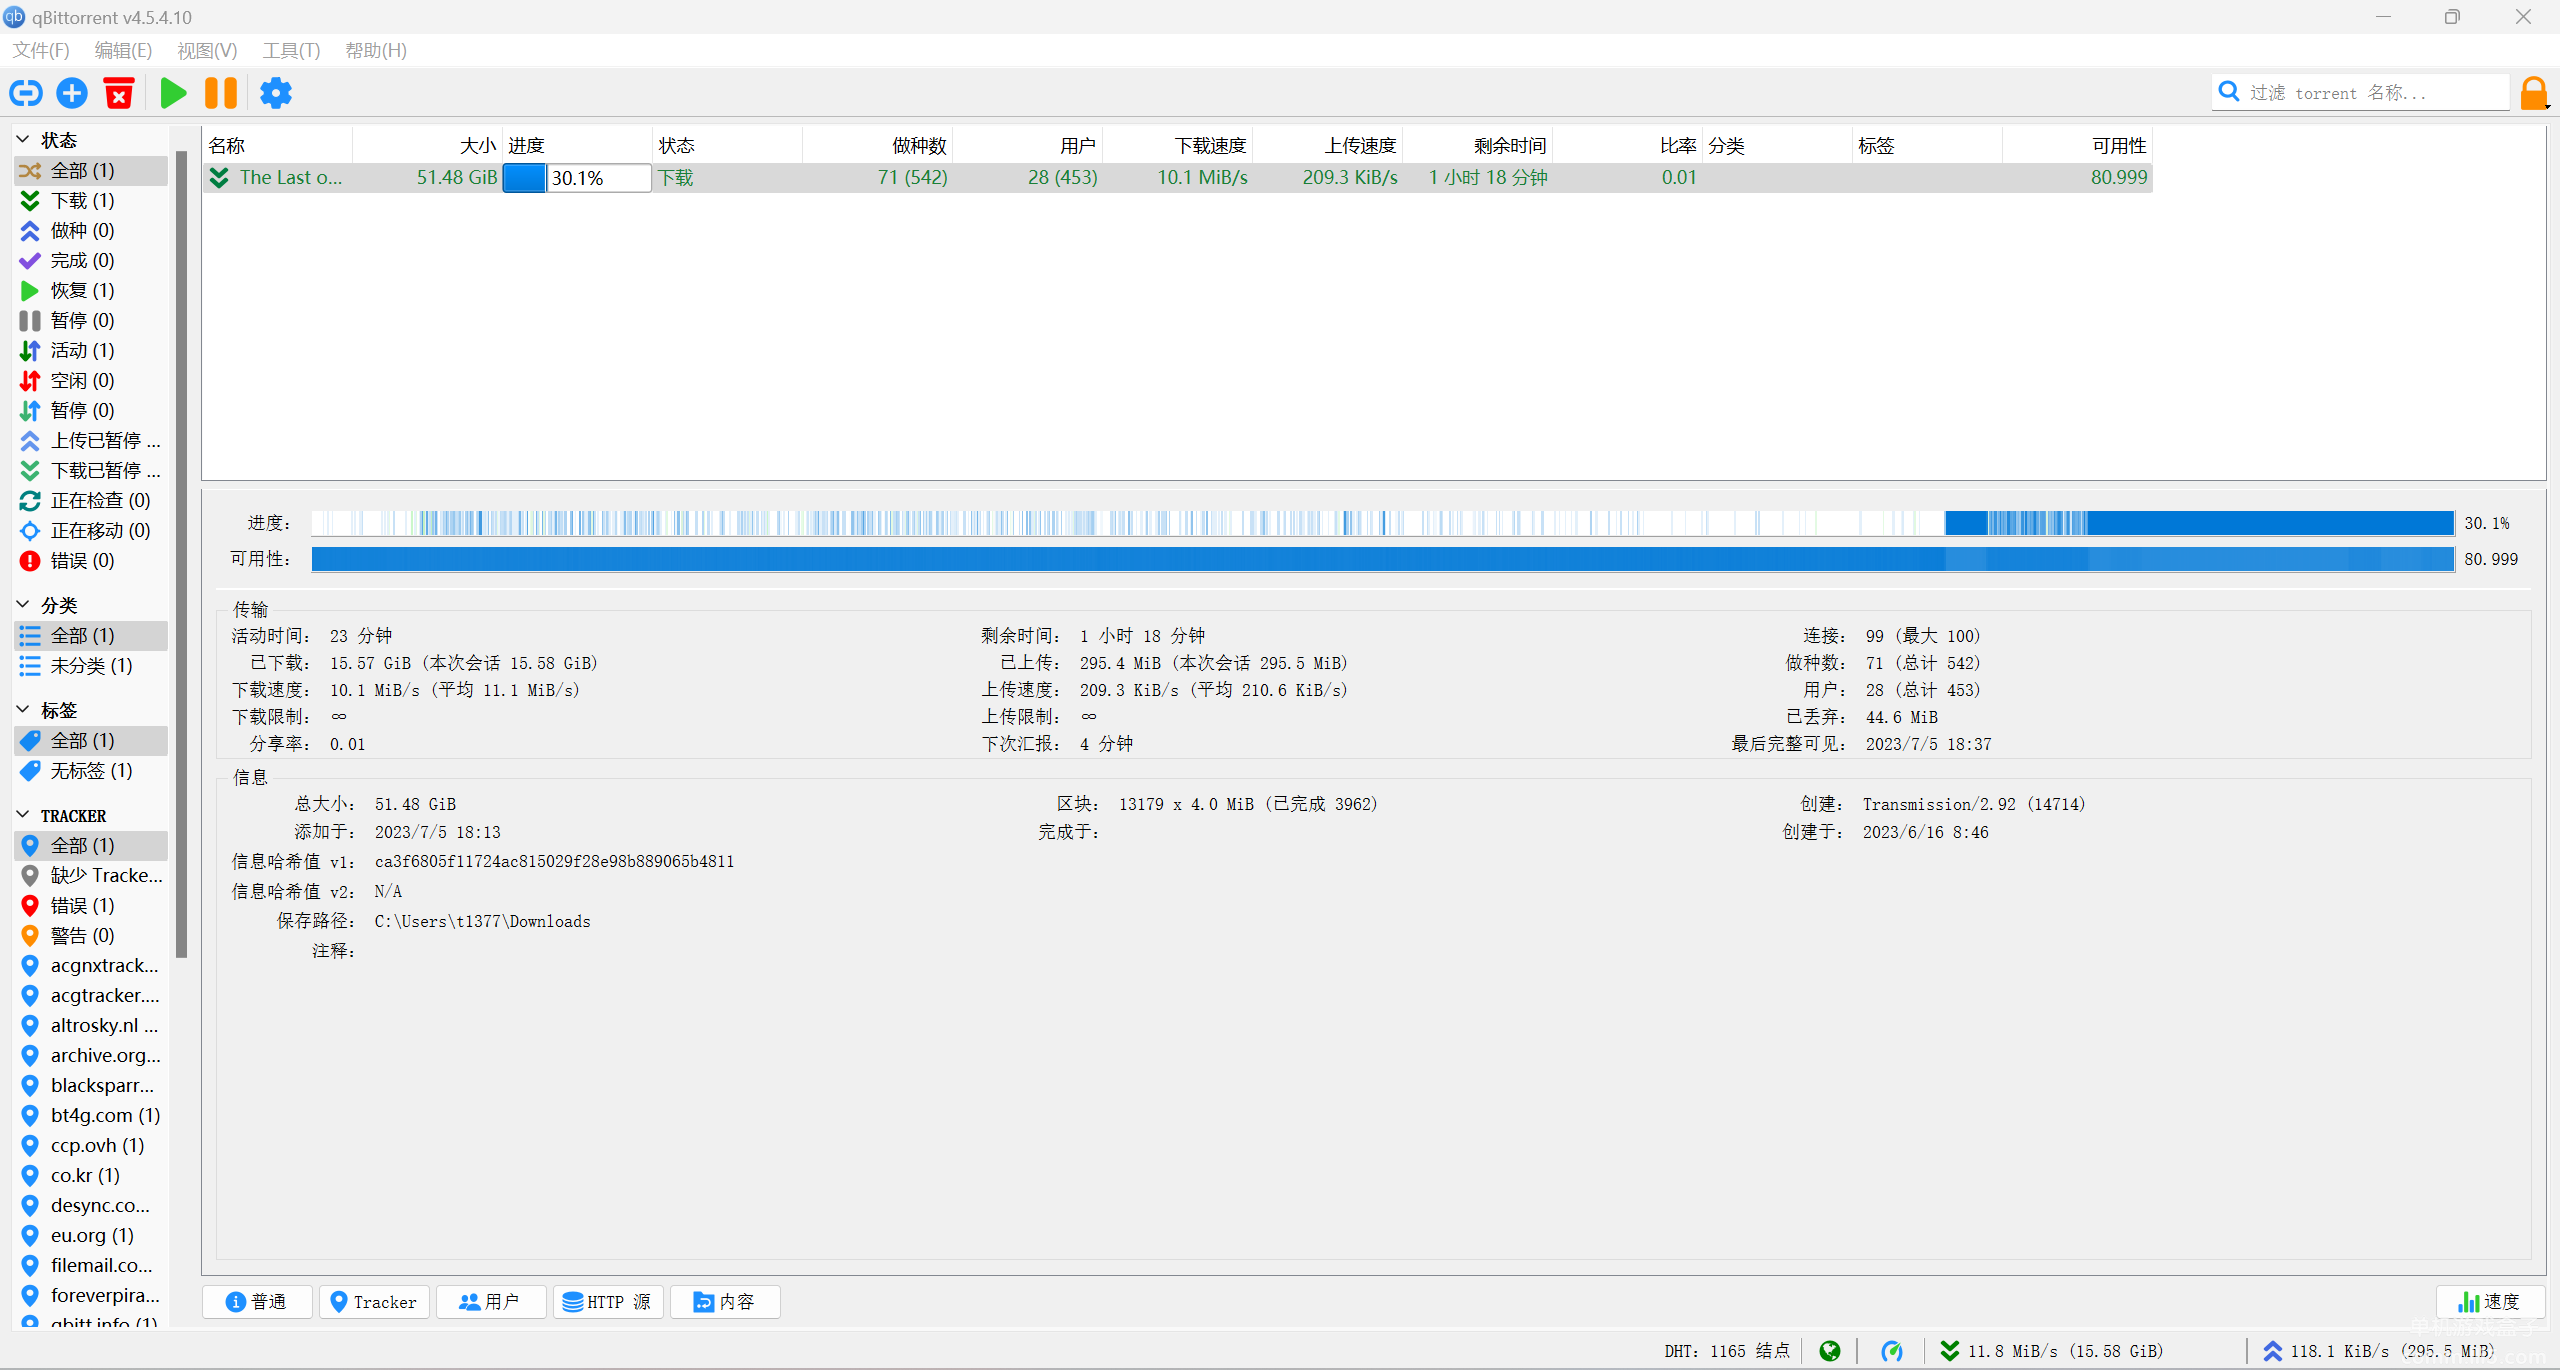Select 下载 (1) status filter
This screenshot has height=1370, width=2560.
click(x=91, y=200)
